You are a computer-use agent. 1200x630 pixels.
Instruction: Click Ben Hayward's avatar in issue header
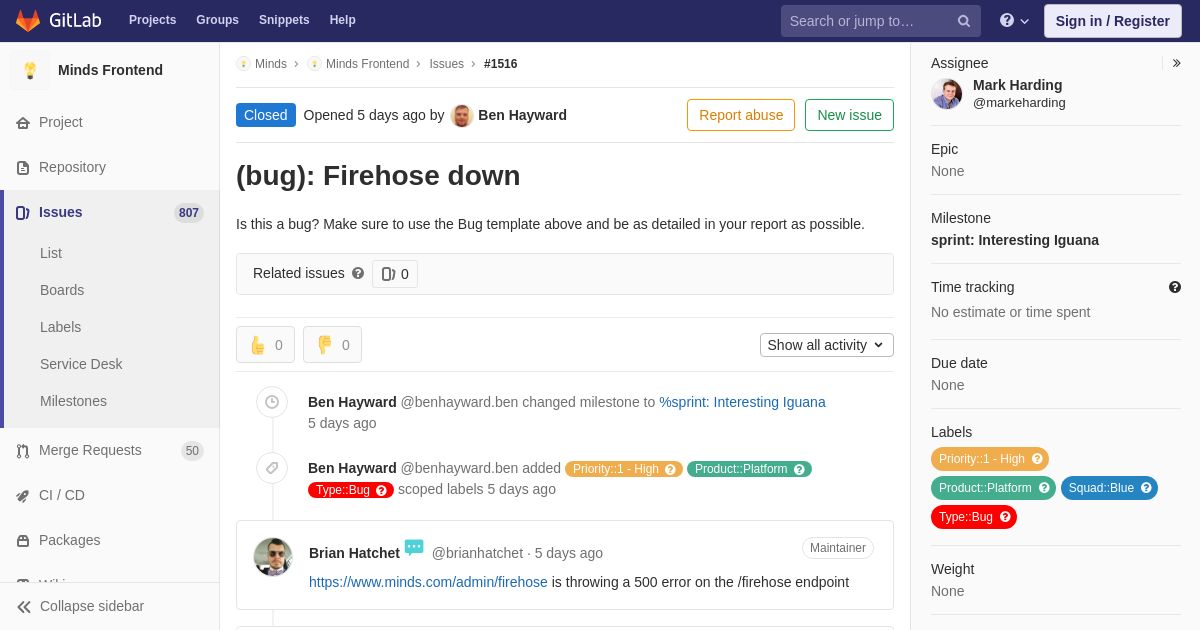462,115
